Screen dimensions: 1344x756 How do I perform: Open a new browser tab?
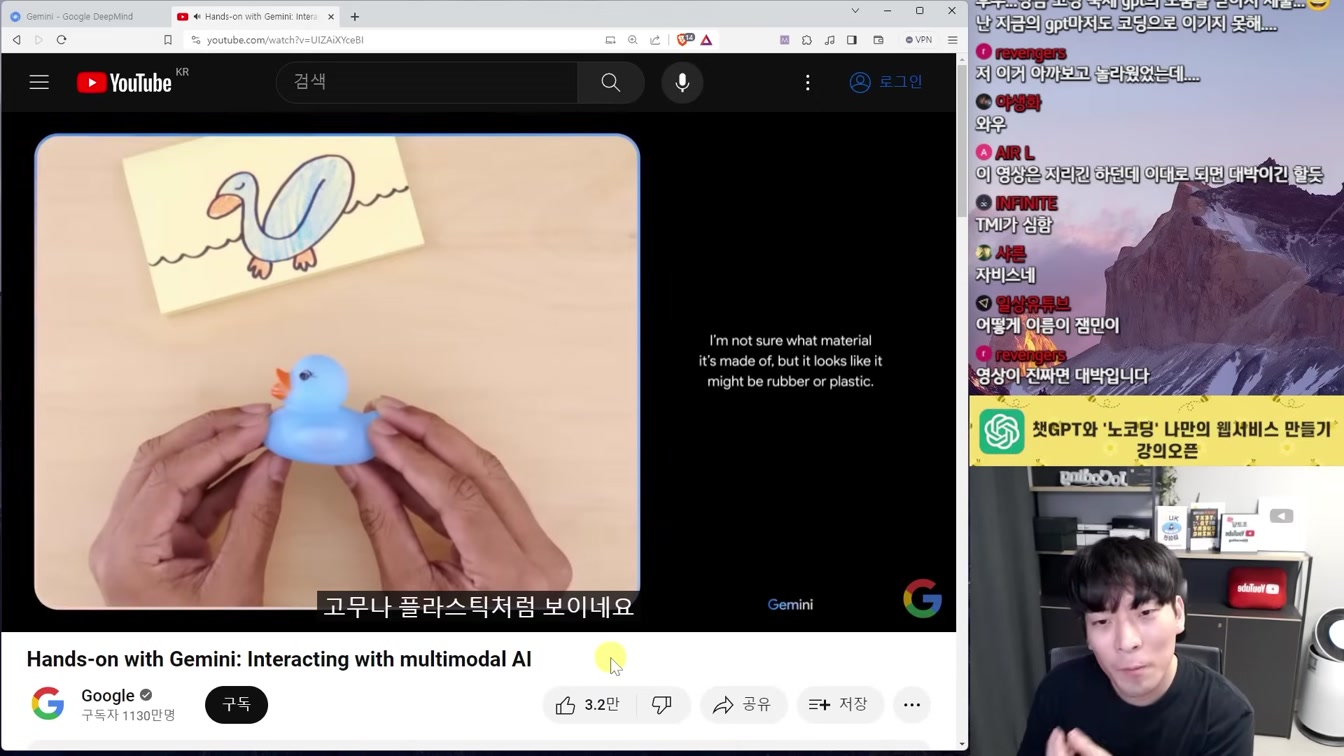tap(355, 16)
